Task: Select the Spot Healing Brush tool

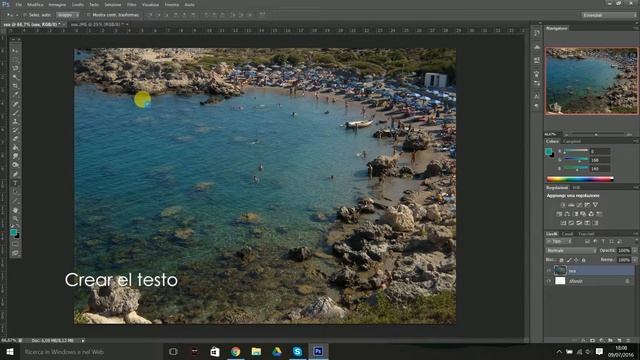Action: pos(15,104)
